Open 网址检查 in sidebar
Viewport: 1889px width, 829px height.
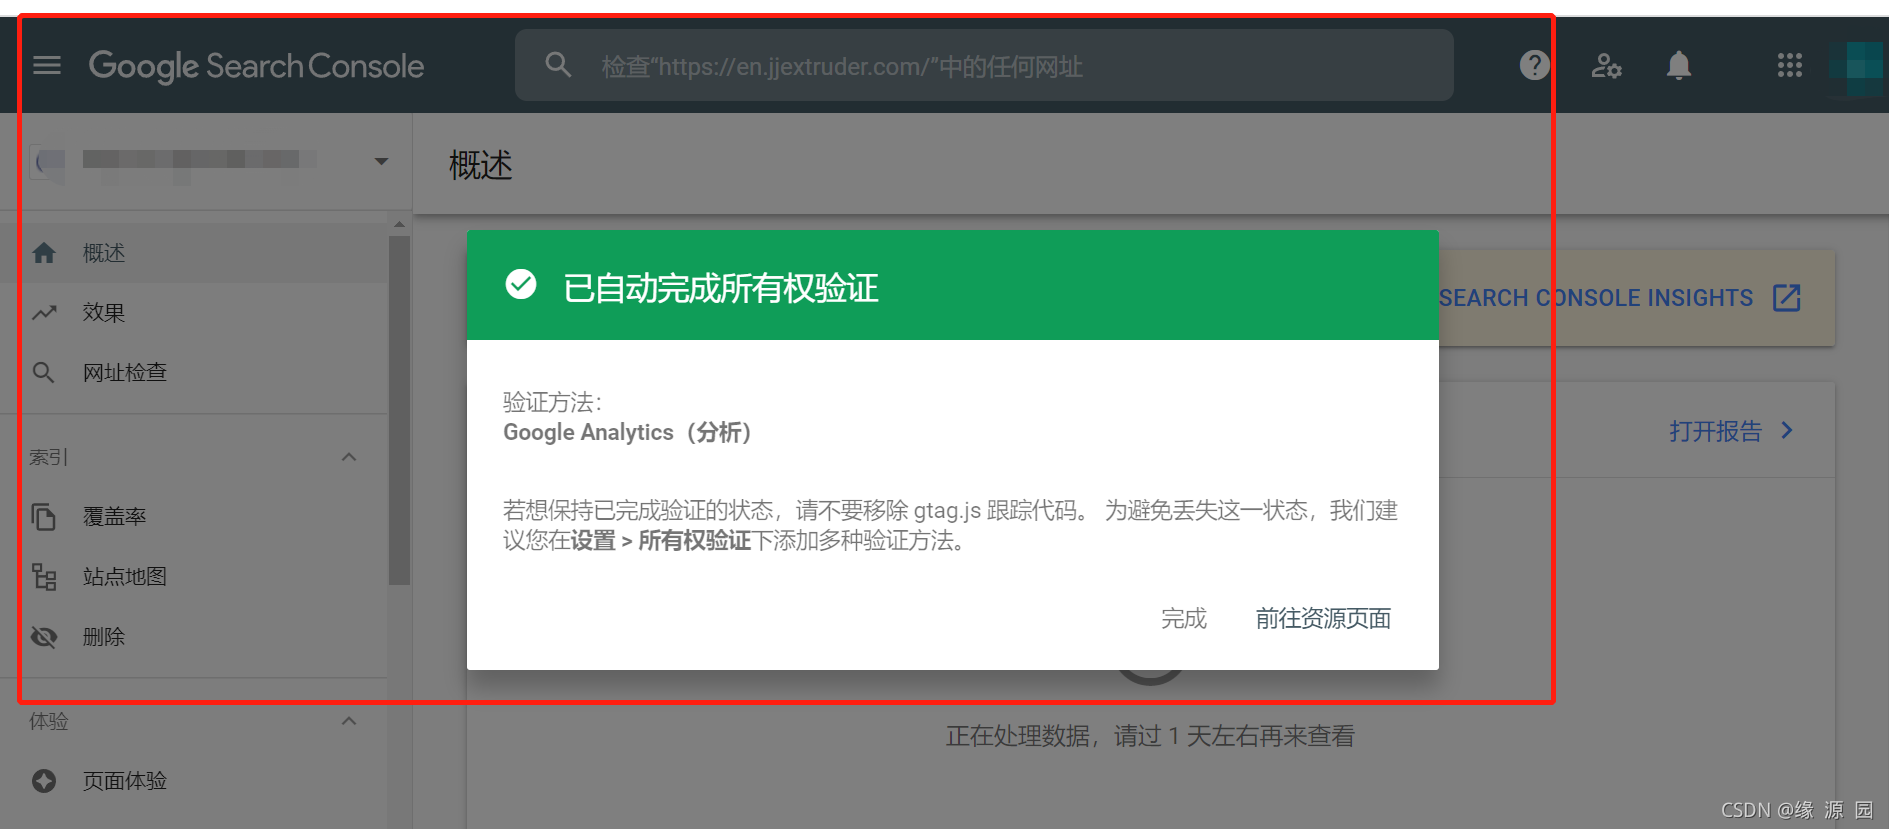coord(194,373)
